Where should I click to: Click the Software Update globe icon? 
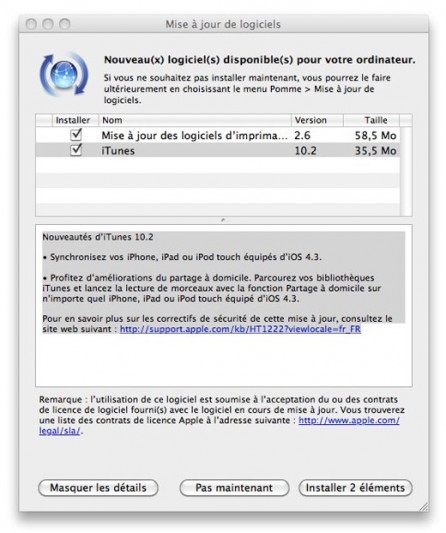(x=64, y=74)
